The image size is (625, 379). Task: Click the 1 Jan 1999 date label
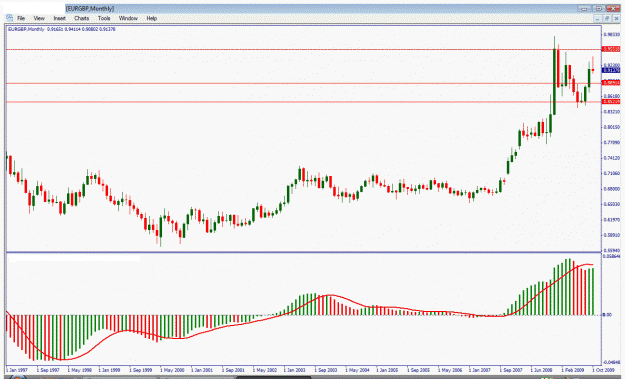pyautogui.click(x=109, y=370)
